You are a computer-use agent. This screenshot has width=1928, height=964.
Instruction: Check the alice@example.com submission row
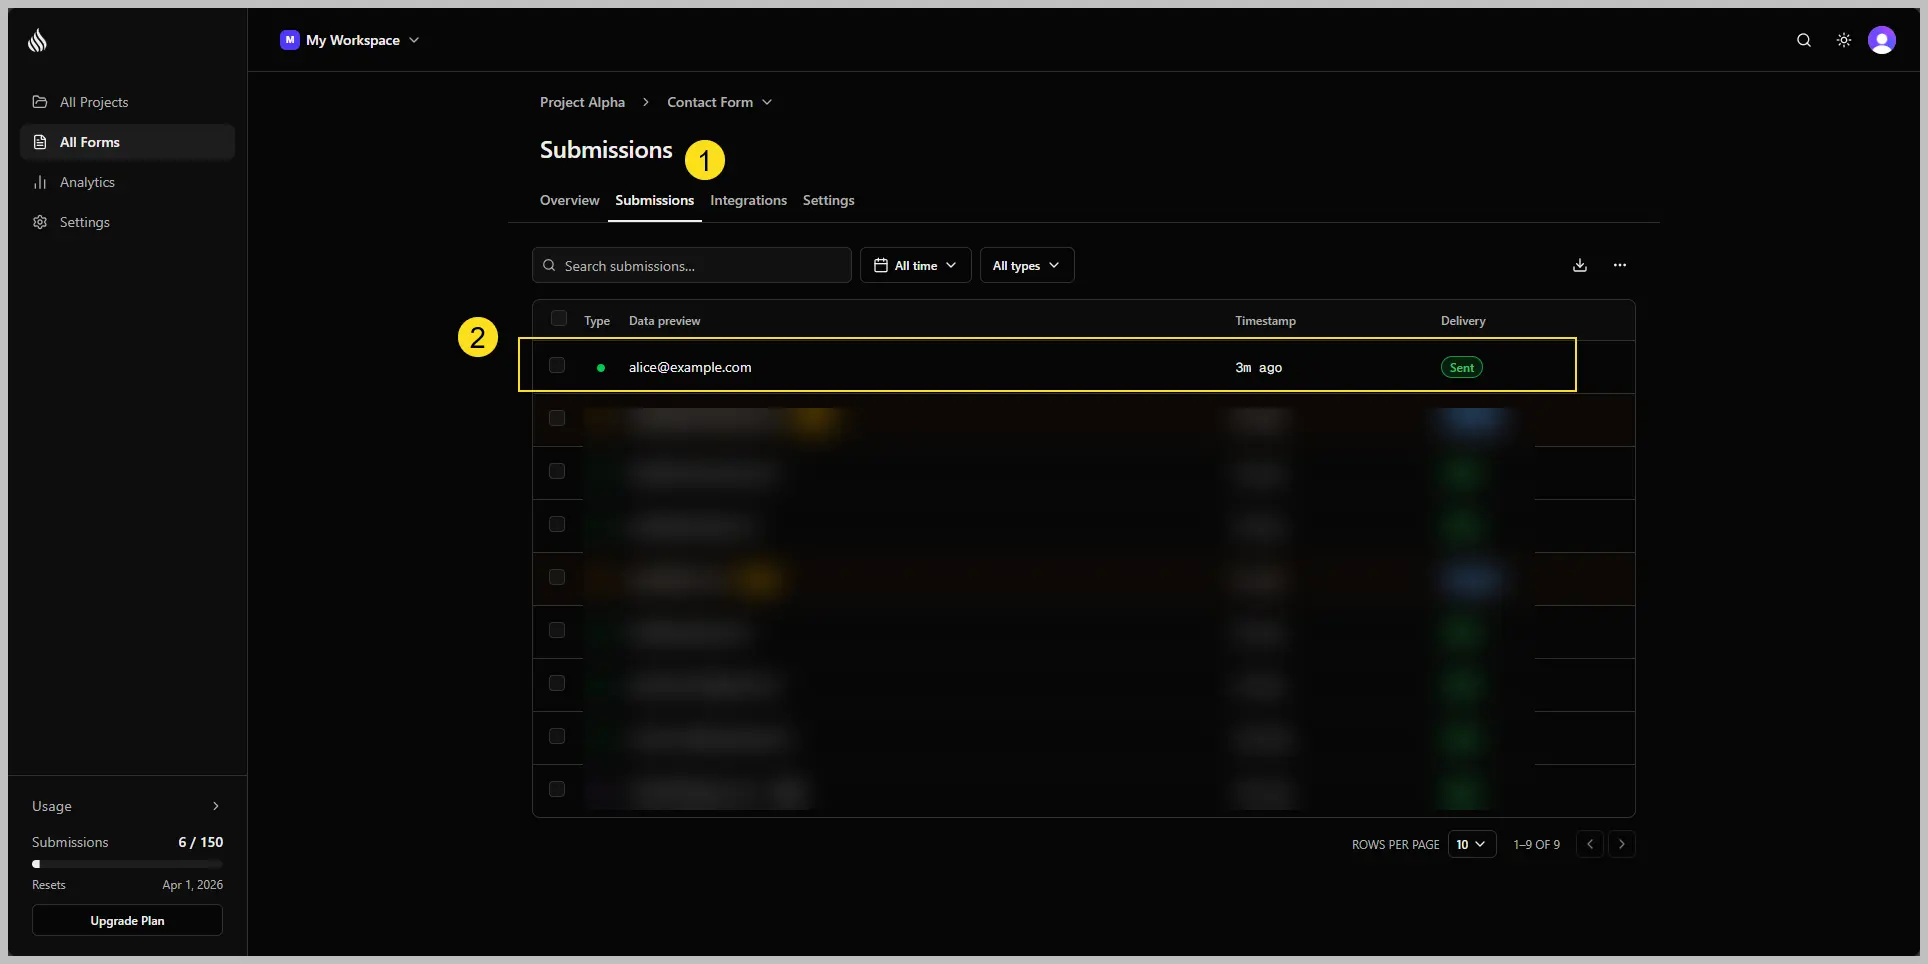point(557,365)
